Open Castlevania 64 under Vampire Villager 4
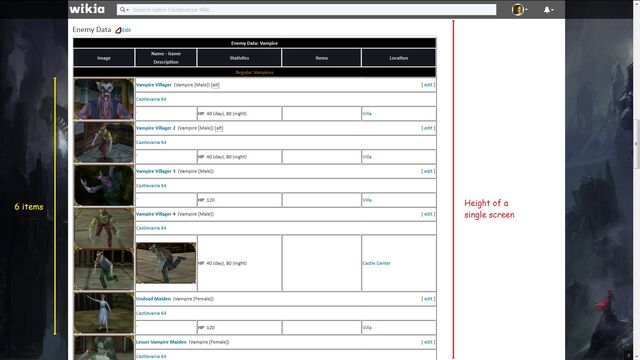Viewport: 640px width, 360px height. click(151, 228)
